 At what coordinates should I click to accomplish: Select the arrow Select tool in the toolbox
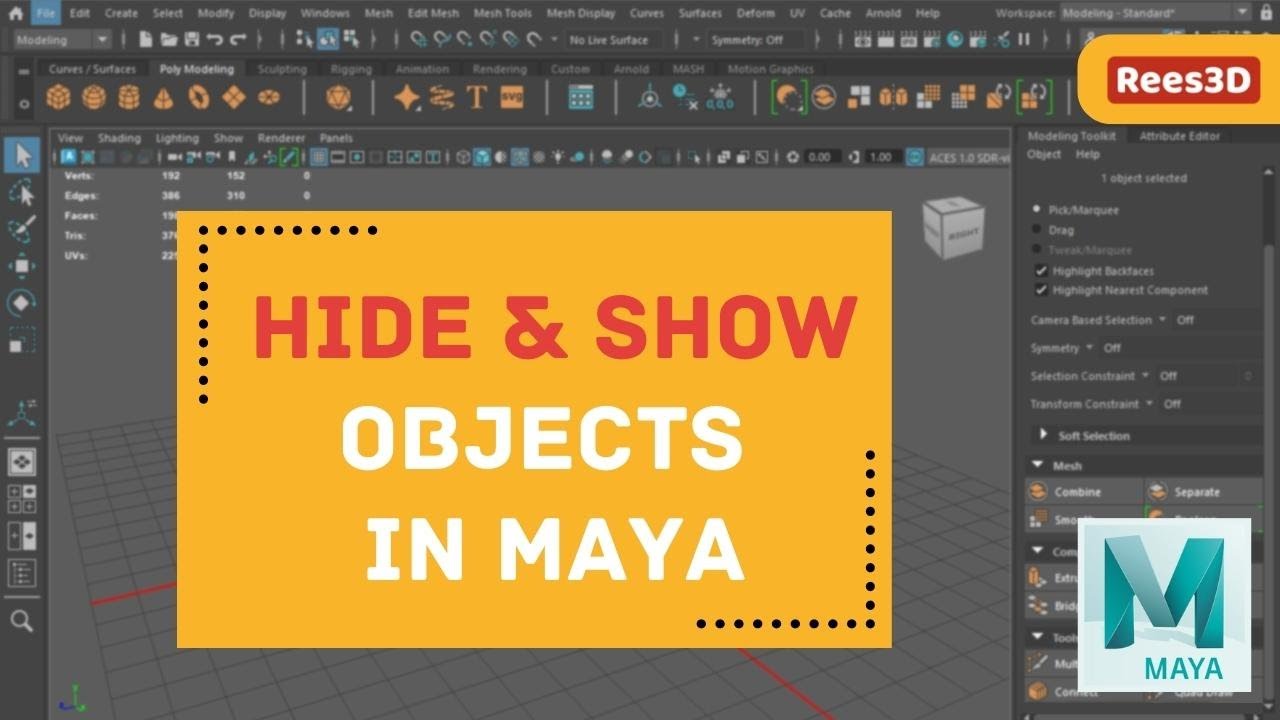tap(22, 155)
